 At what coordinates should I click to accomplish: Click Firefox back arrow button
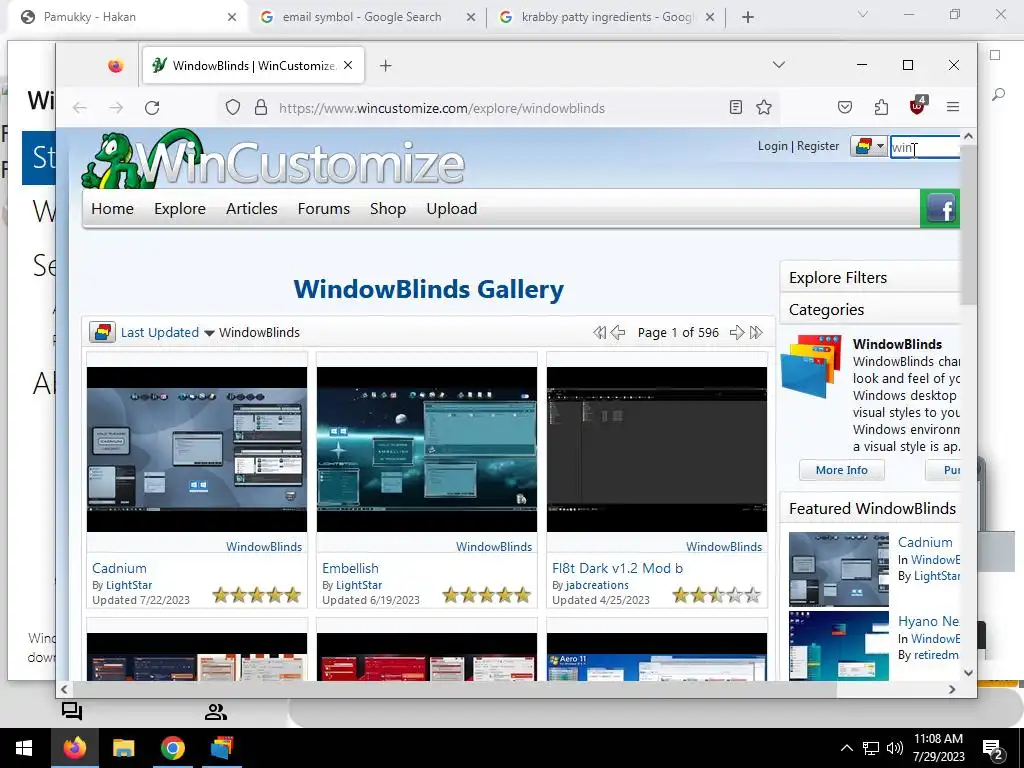pos(80,108)
